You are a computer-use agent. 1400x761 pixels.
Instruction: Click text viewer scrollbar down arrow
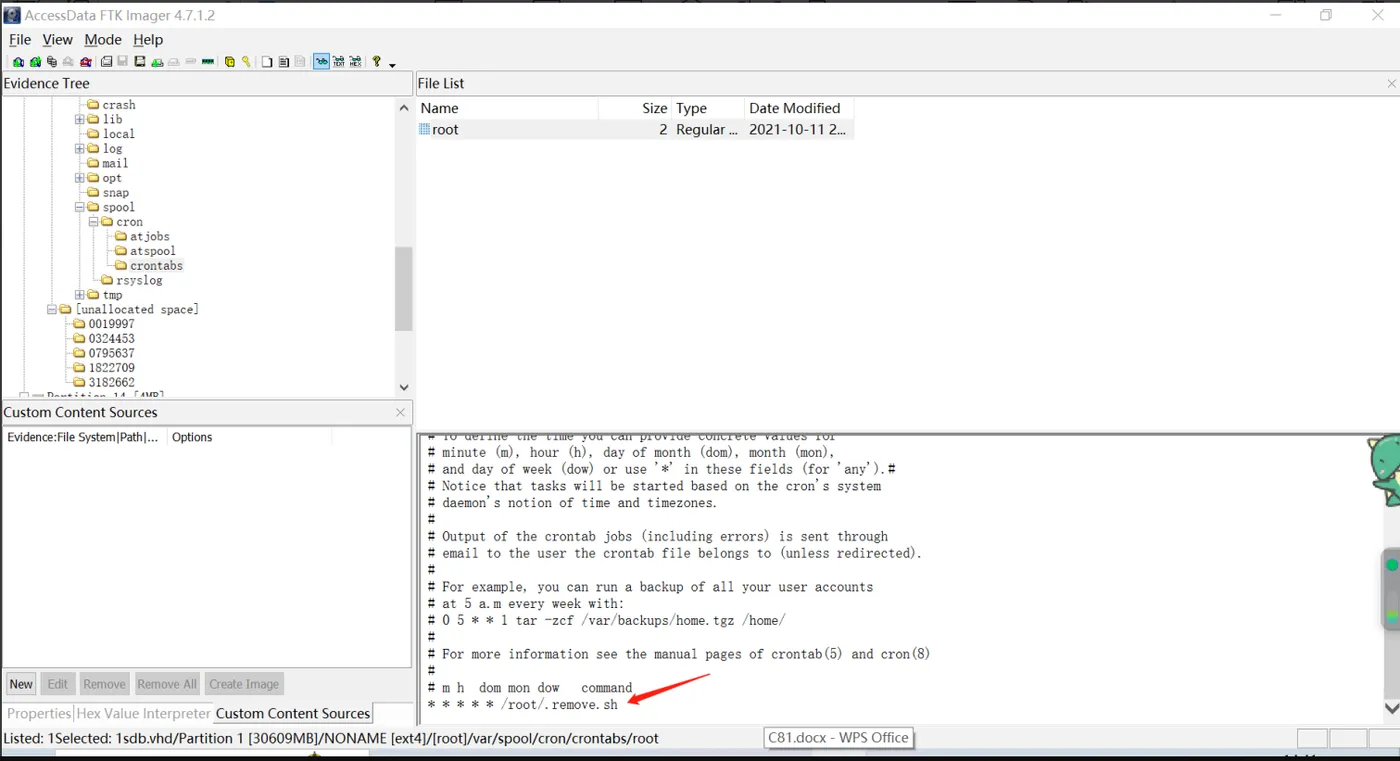pyautogui.click(x=1391, y=708)
